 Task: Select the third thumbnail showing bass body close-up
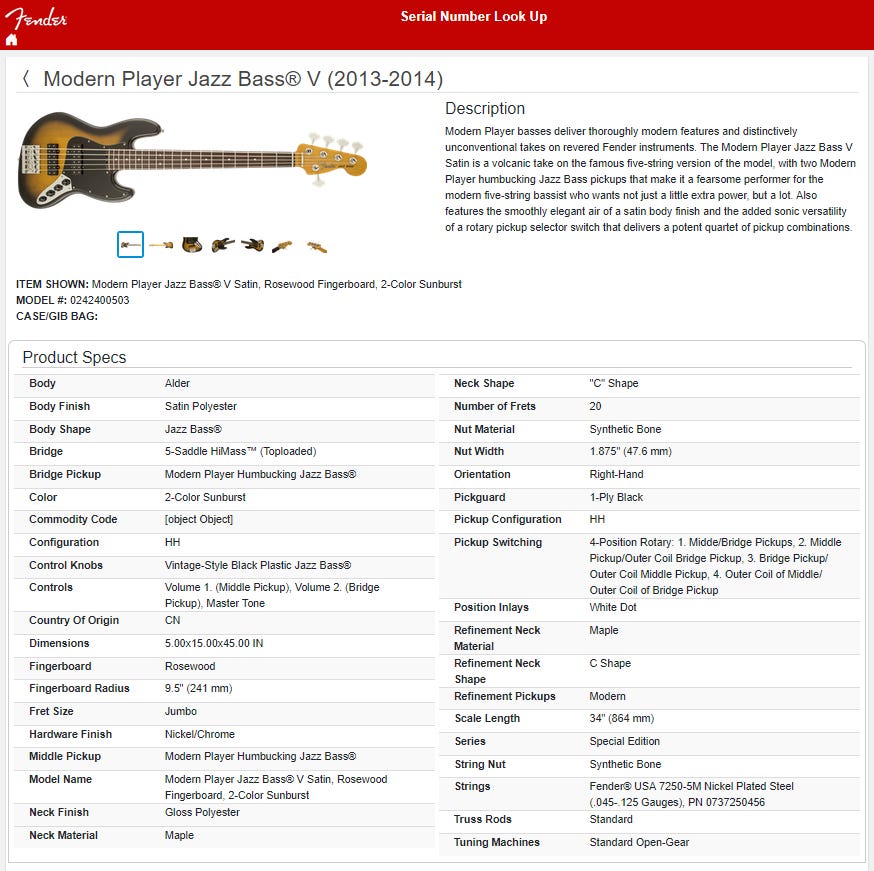[192, 245]
